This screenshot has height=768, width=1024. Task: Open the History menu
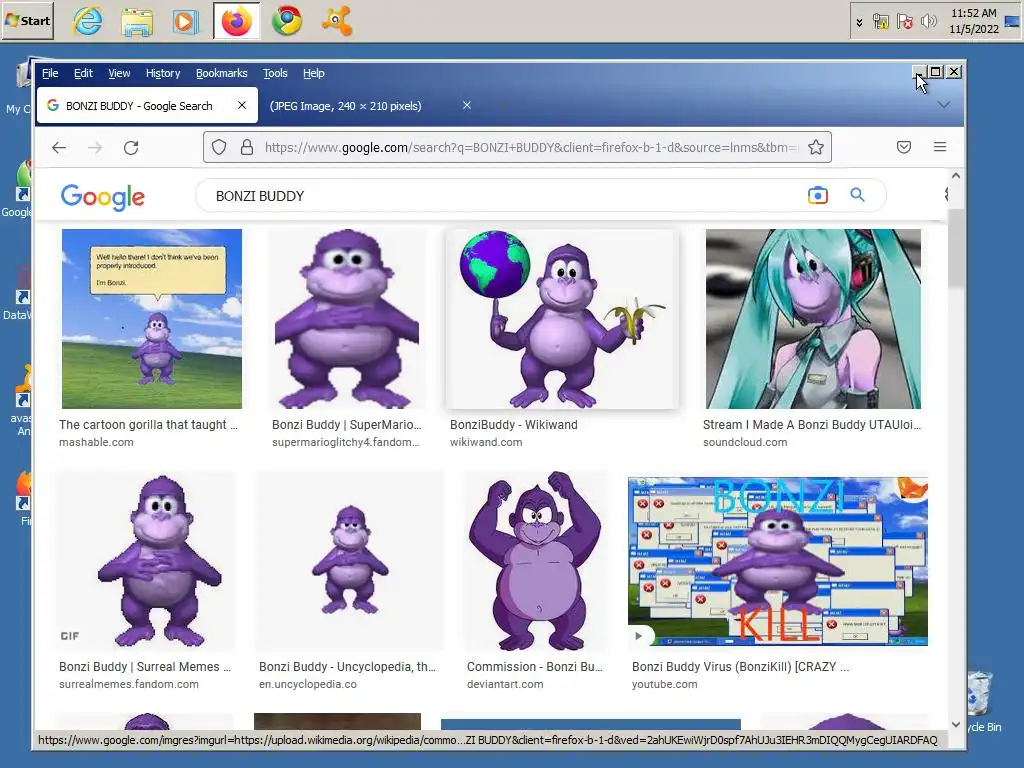pos(163,73)
